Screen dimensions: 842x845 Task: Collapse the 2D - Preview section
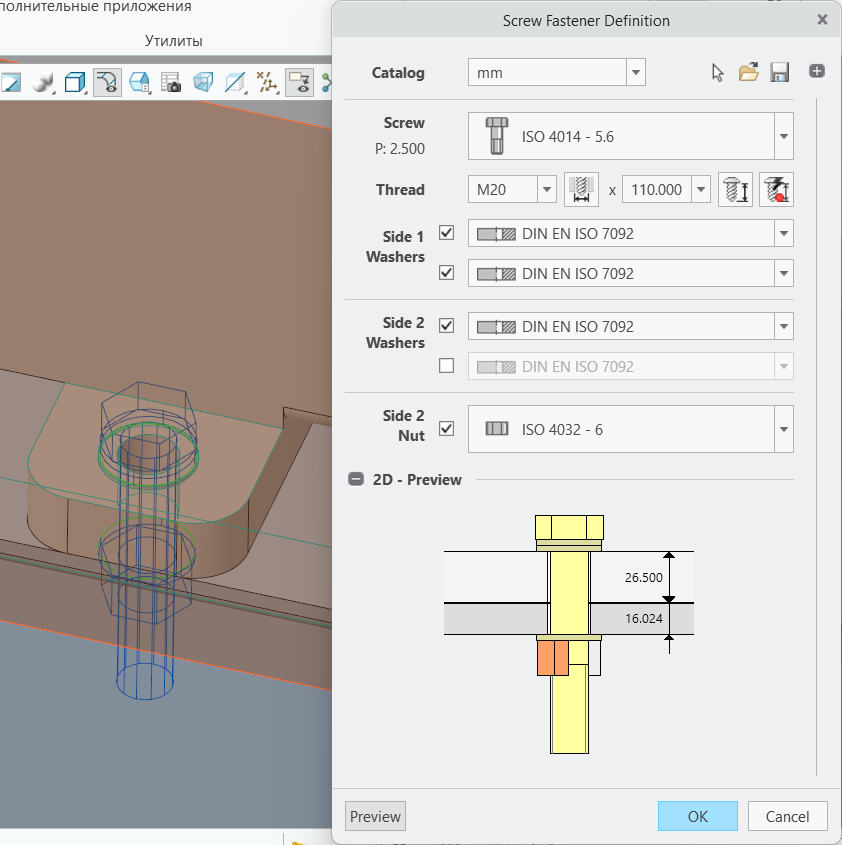pos(356,479)
